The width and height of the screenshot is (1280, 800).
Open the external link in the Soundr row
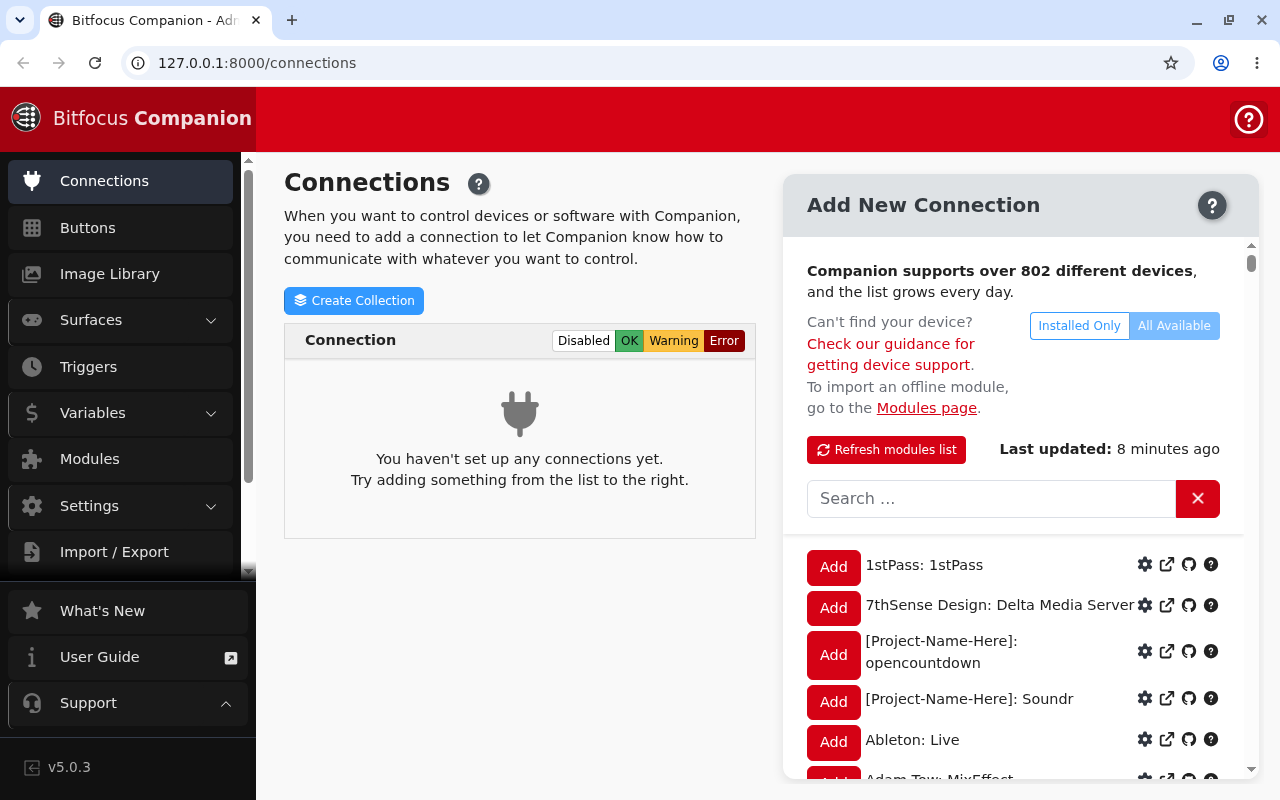click(1167, 698)
